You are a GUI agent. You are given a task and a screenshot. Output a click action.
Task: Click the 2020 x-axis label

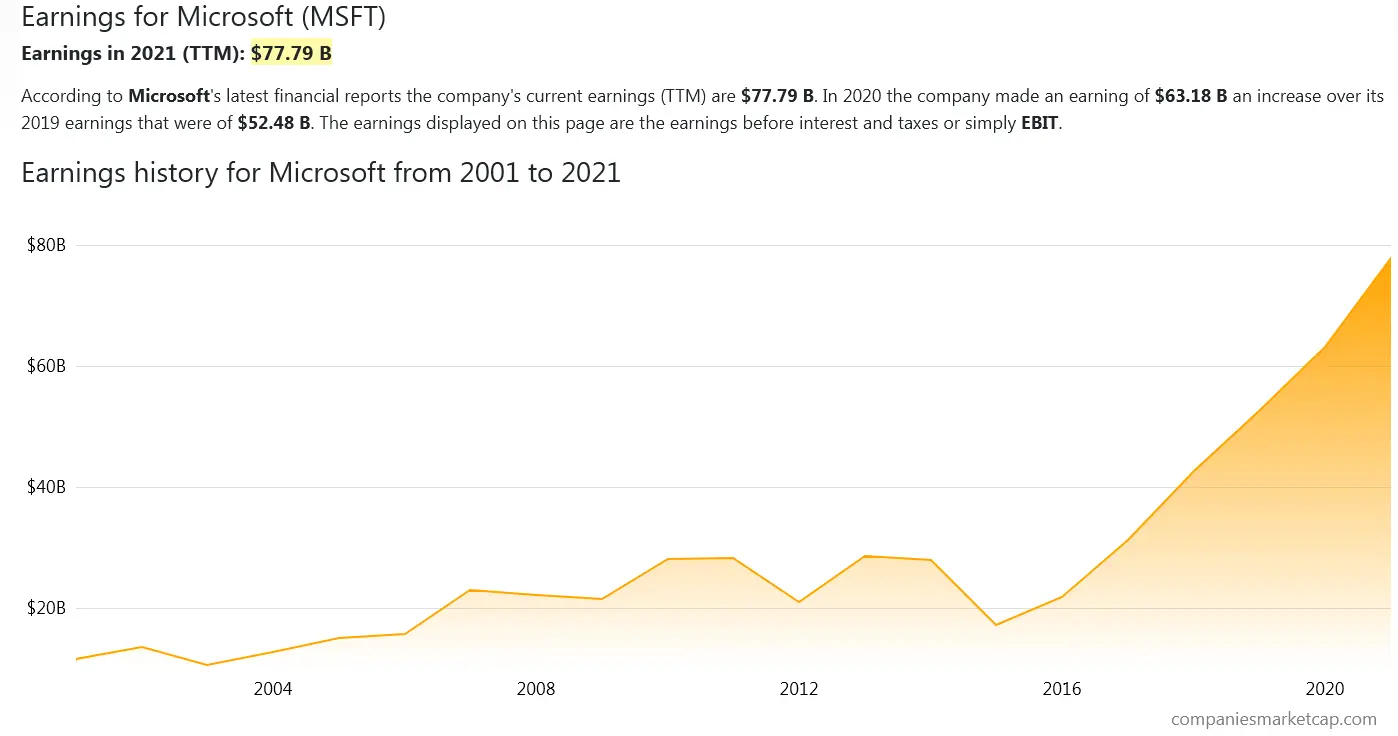[1325, 689]
